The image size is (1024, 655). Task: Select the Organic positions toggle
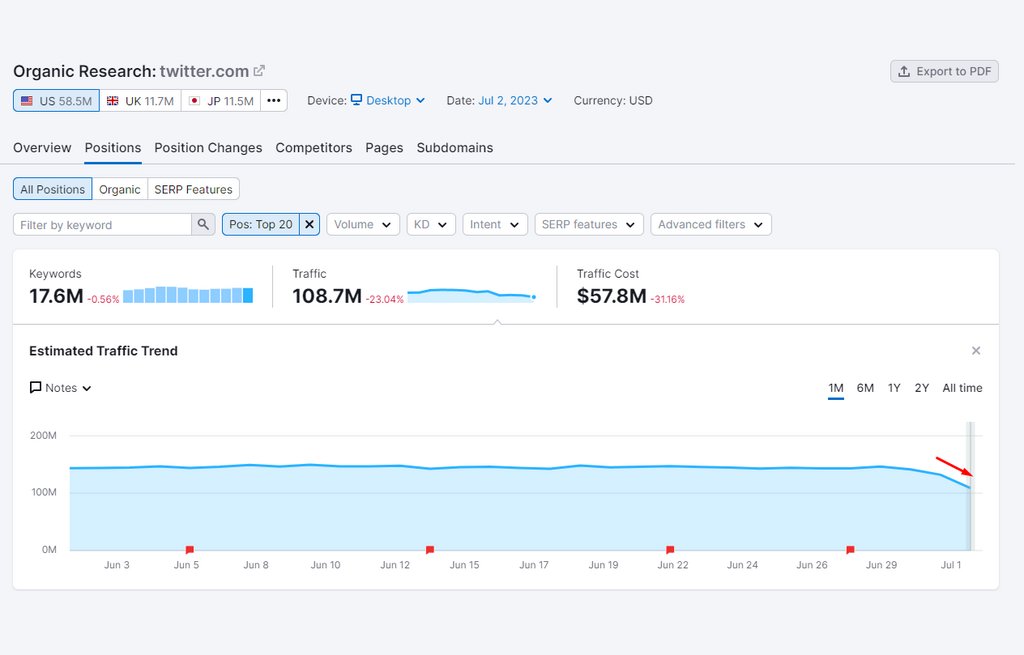pyautogui.click(x=120, y=189)
